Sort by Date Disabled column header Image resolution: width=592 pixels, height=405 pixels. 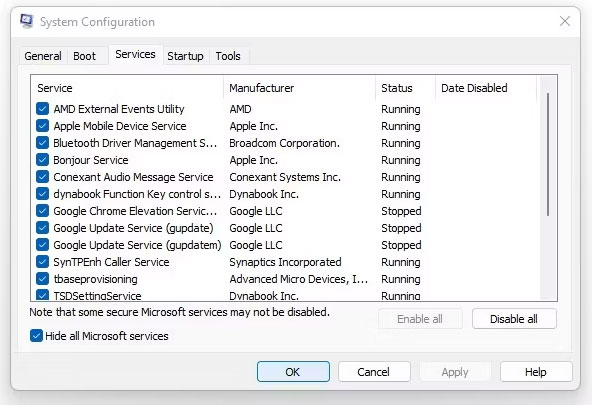[x=486, y=88]
